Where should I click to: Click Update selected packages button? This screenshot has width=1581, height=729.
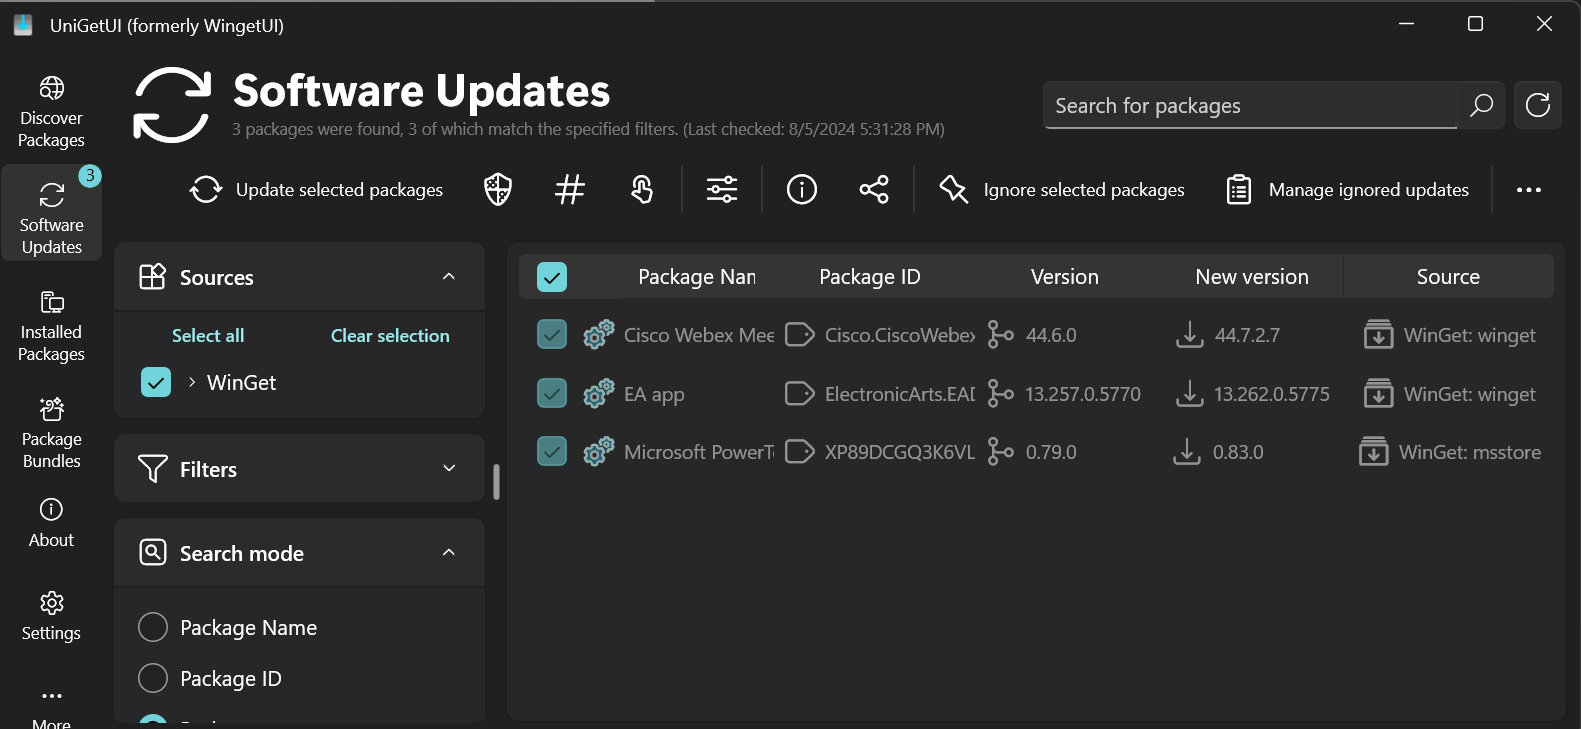click(x=316, y=189)
